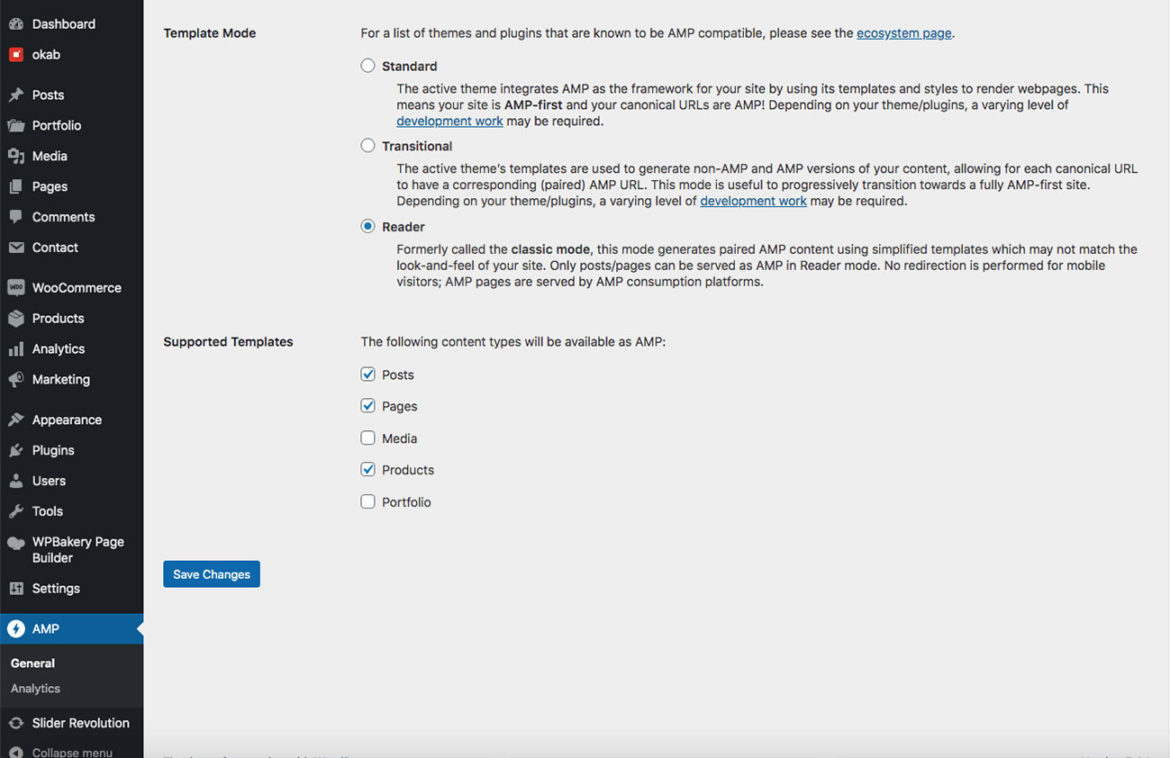Click the Settings sliders icon
This screenshot has height=758, width=1170.
(x=16, y=589)
